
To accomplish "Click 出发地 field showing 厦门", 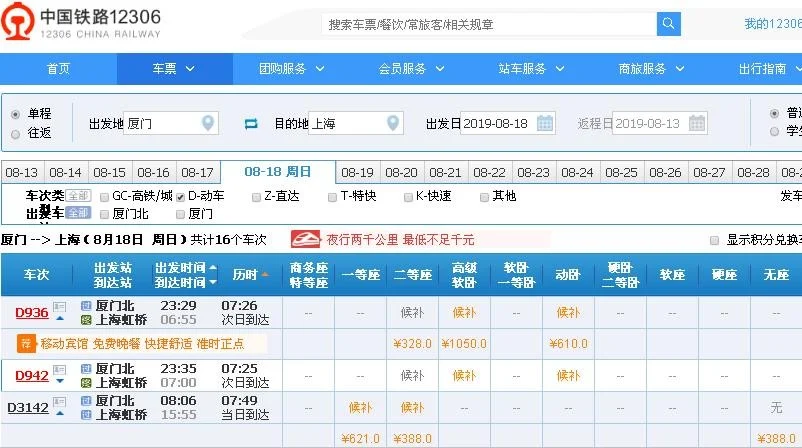I will pos(171,123).
